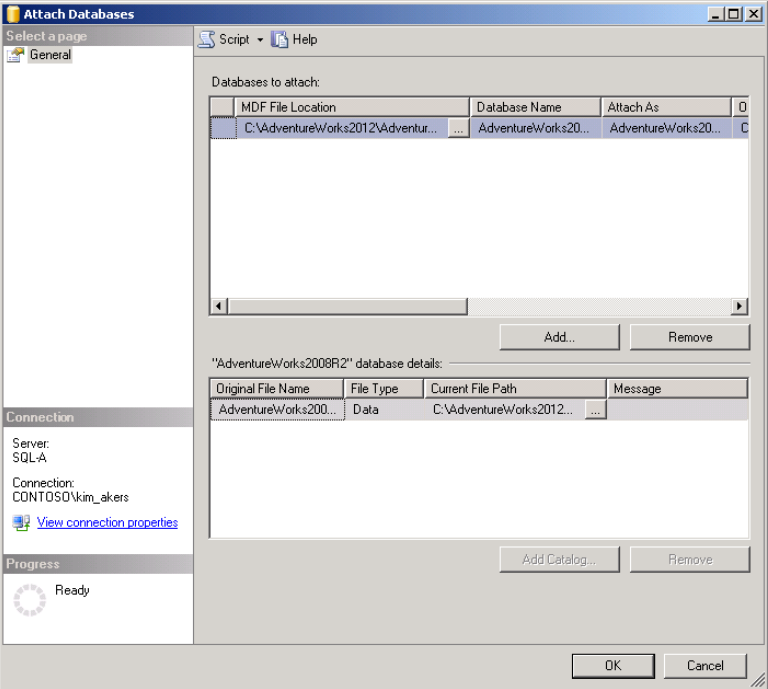Image resolution: width=768 pixels, height=689 pixels.
Task: Click the Script toolbar icon
Action: pos(207,39)
